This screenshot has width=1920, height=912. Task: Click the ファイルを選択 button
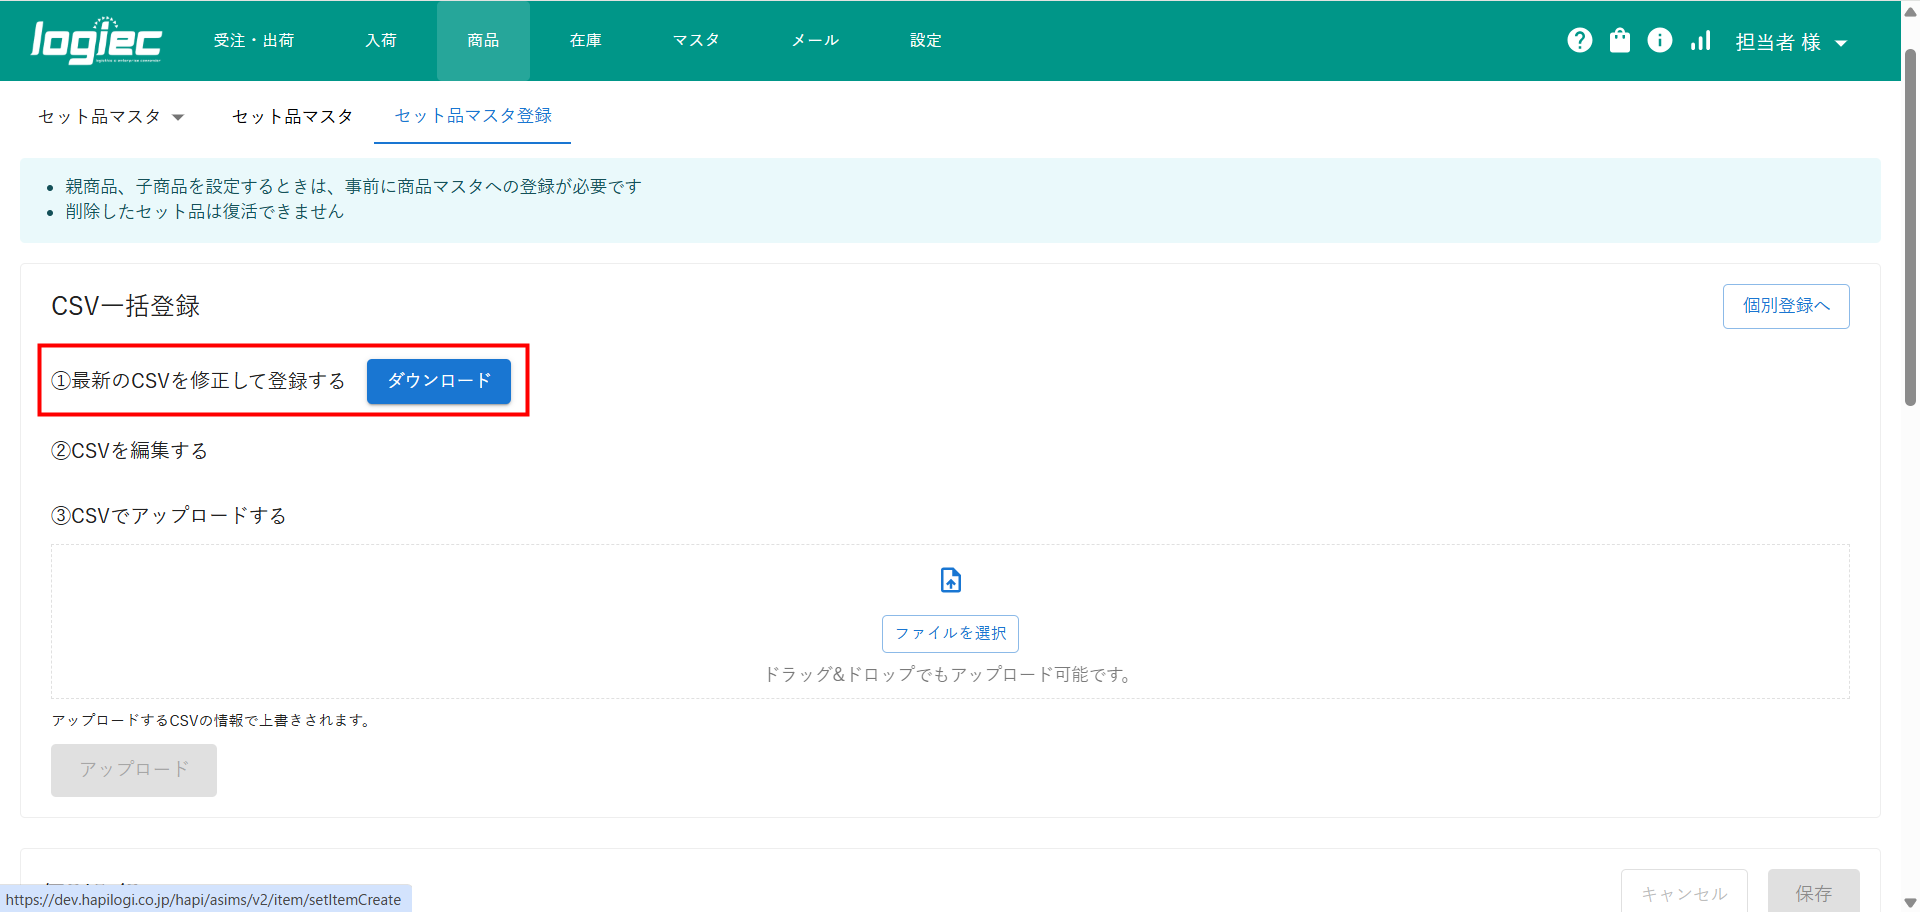point(950,634)
